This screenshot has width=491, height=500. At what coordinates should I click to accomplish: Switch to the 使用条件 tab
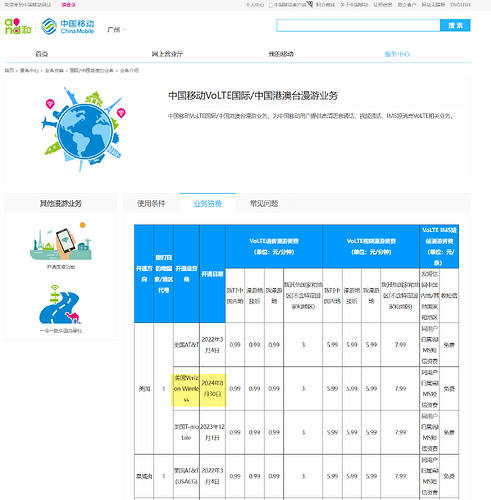pos(151,203)
